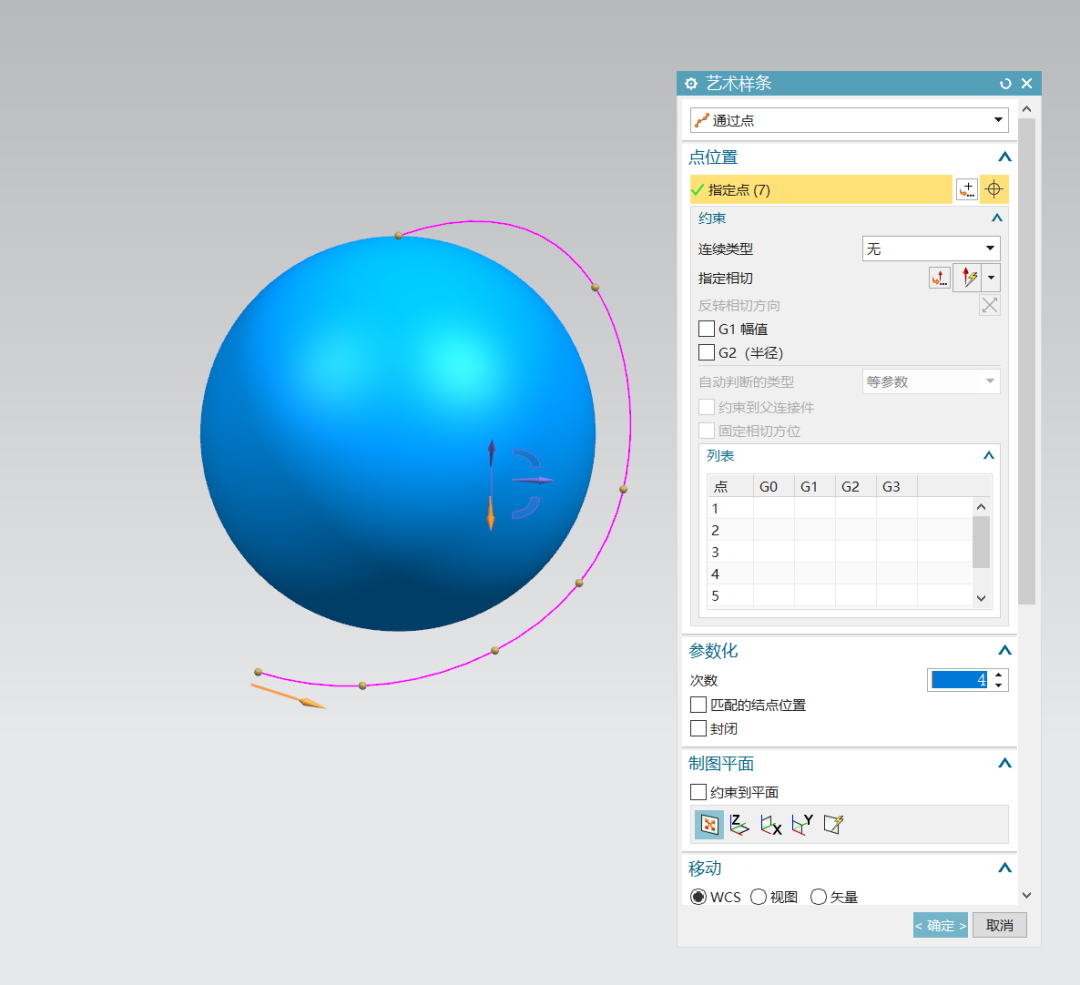
Task: Select the 视图 radio button
Action: 758,897
